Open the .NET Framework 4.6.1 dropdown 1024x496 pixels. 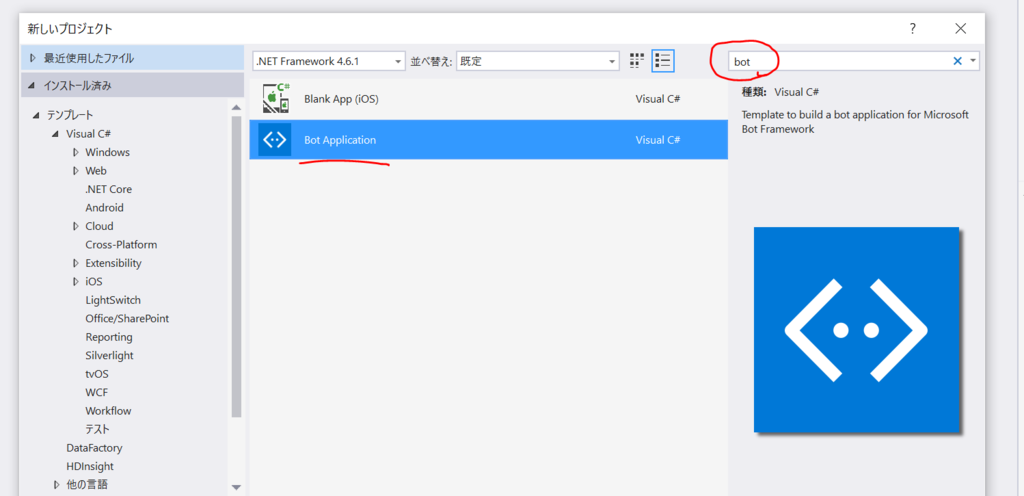point(328,61)
